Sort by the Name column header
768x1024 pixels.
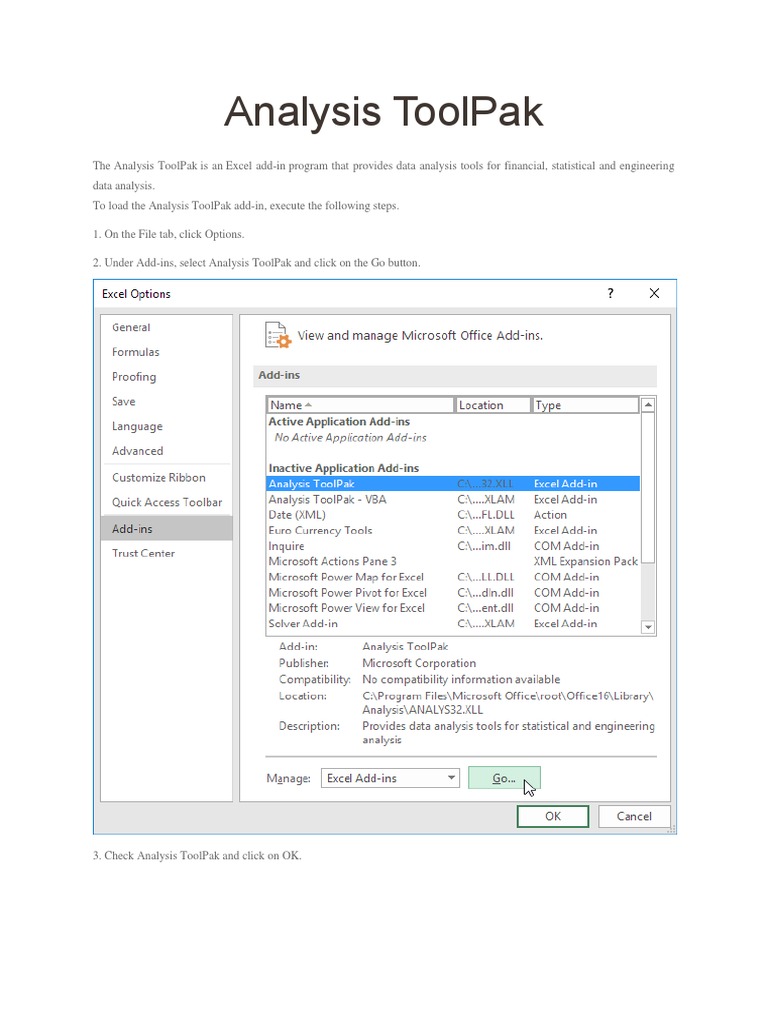(x=360, y=405)
